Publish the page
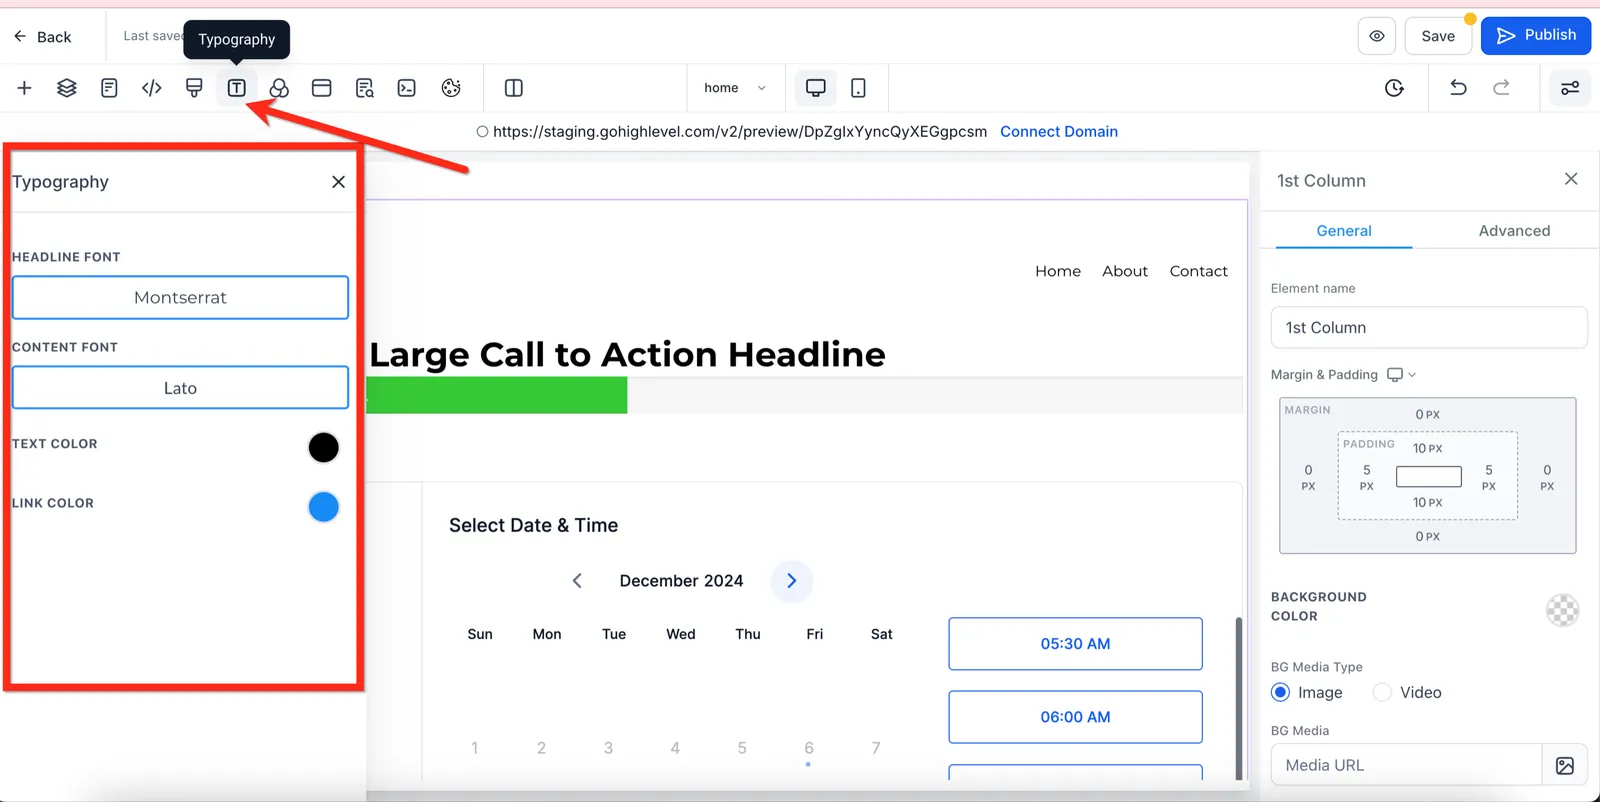1600x802 pixels. (x=1536, y=35)
